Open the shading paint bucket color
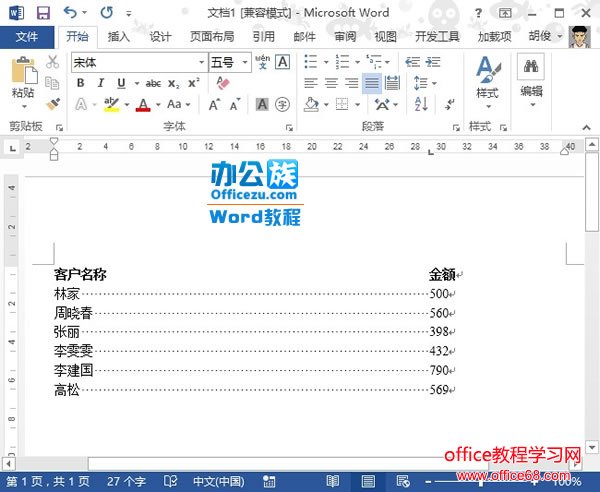600x492 pixels. (311, 104)
